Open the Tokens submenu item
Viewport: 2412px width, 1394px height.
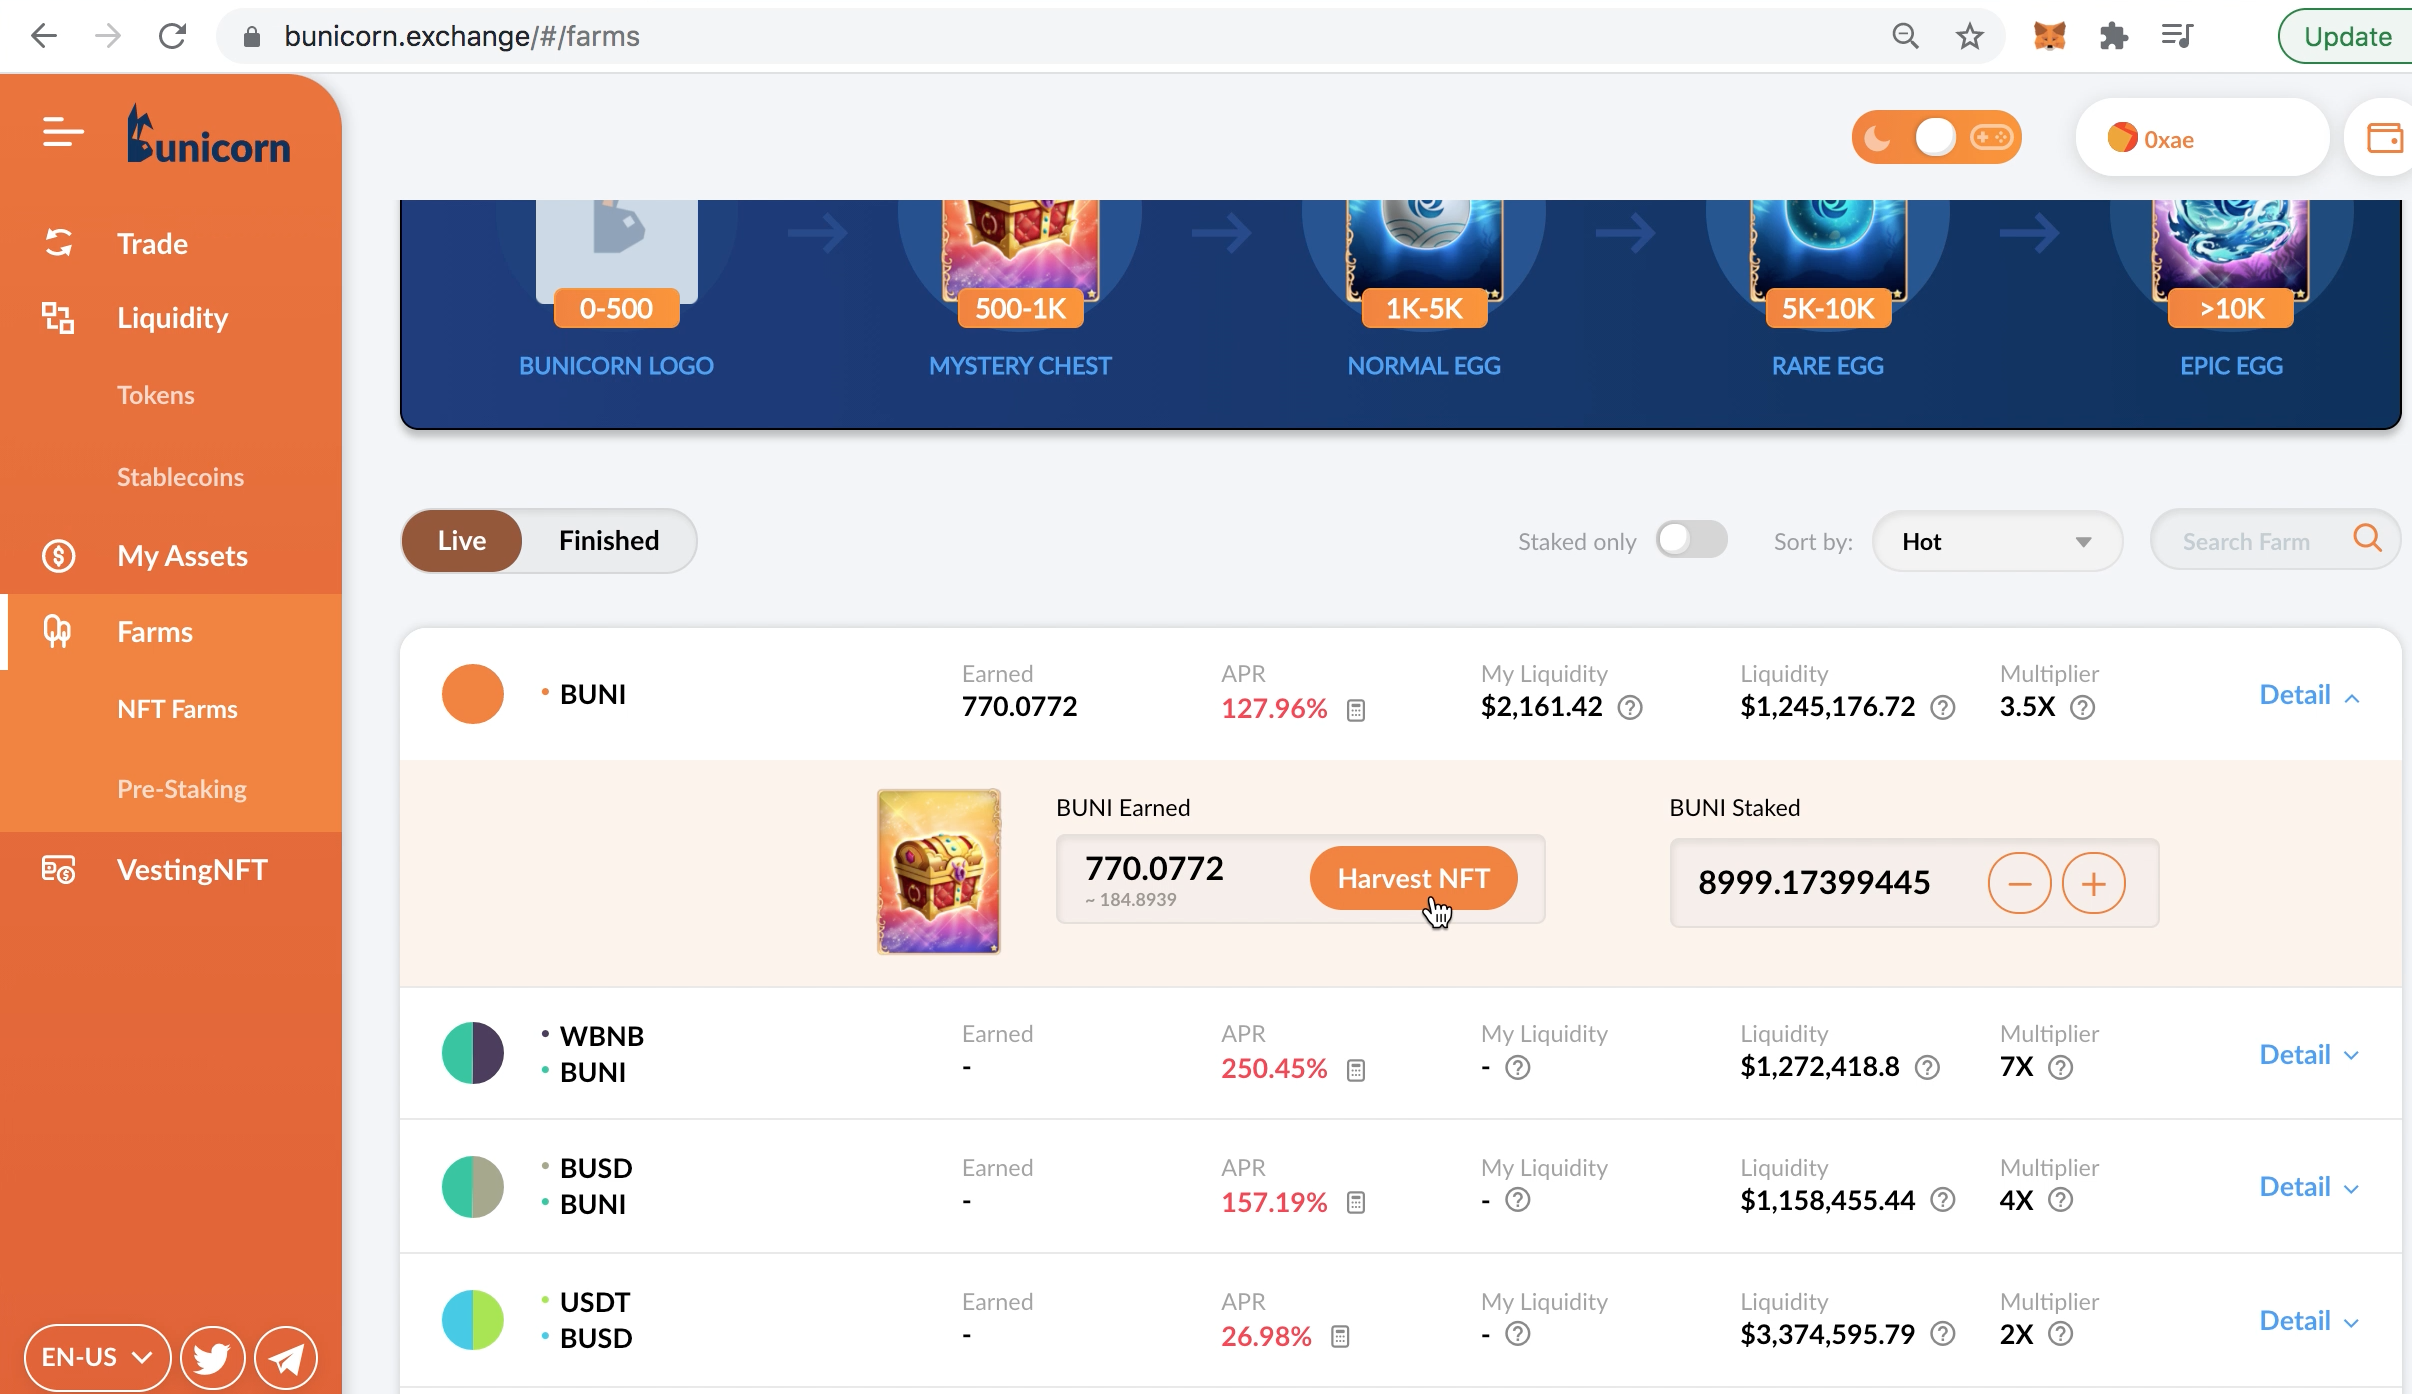[155, 395]
